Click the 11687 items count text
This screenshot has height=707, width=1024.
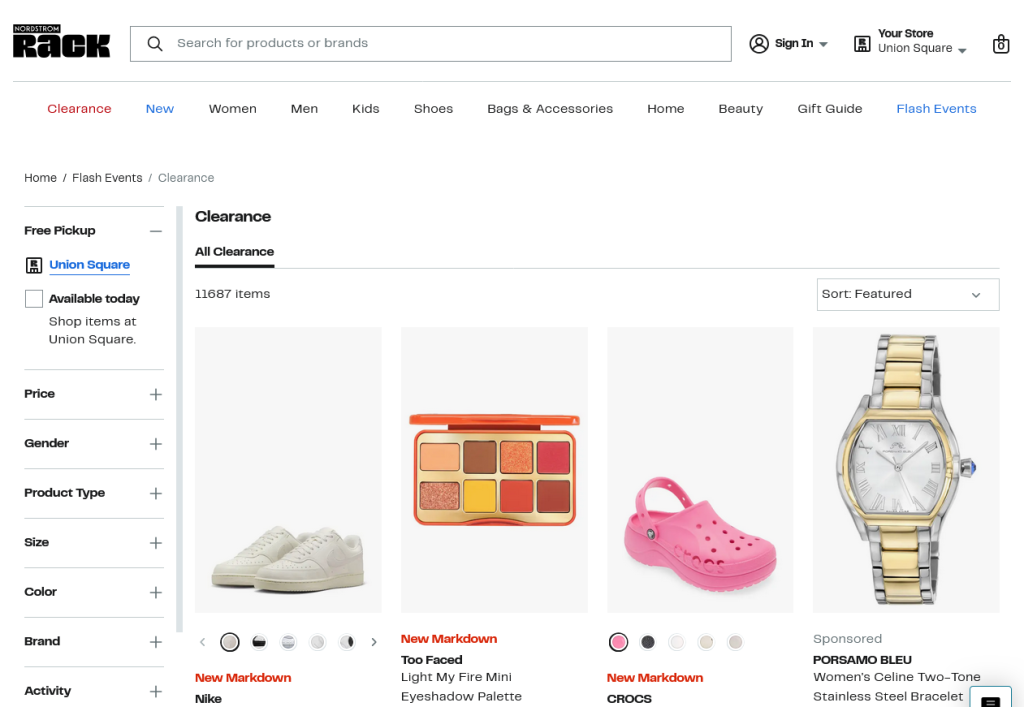[x=232, y=294]
